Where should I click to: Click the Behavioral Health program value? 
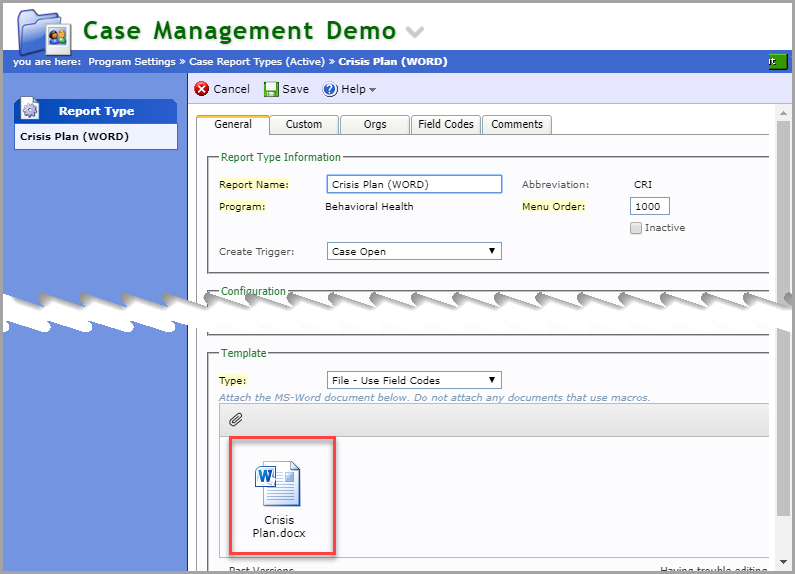pos(369,206)
